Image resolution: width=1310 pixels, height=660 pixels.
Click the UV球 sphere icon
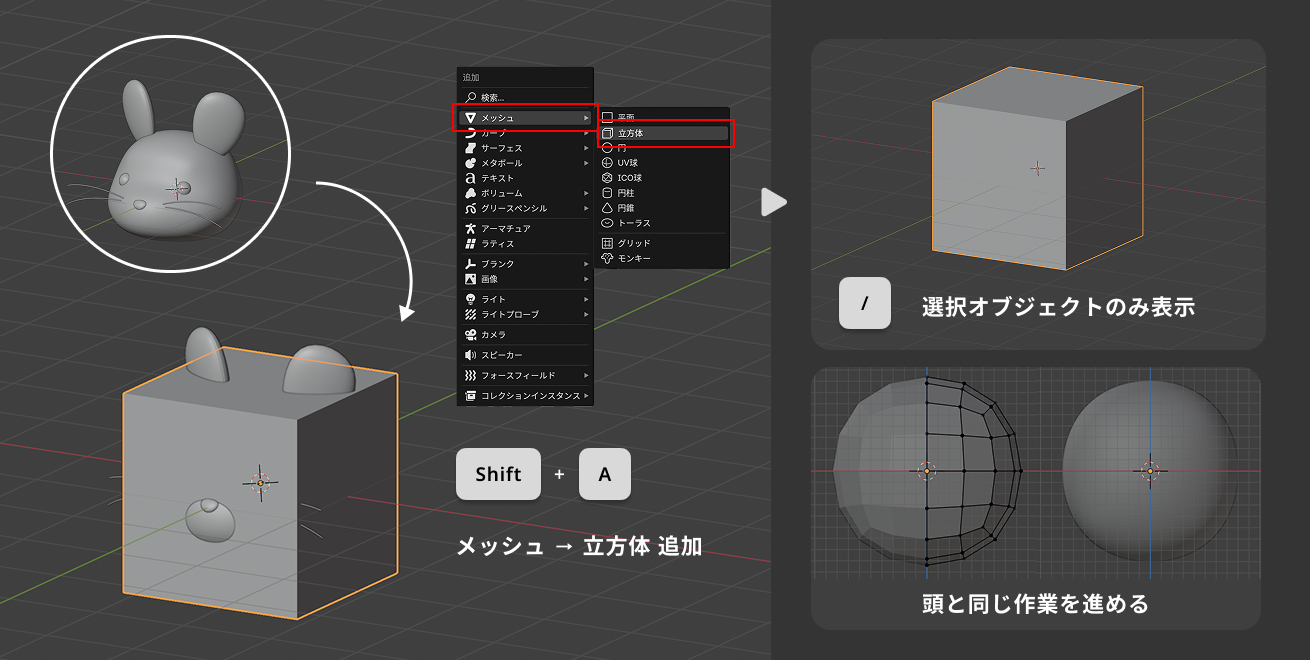coord(607,163)
